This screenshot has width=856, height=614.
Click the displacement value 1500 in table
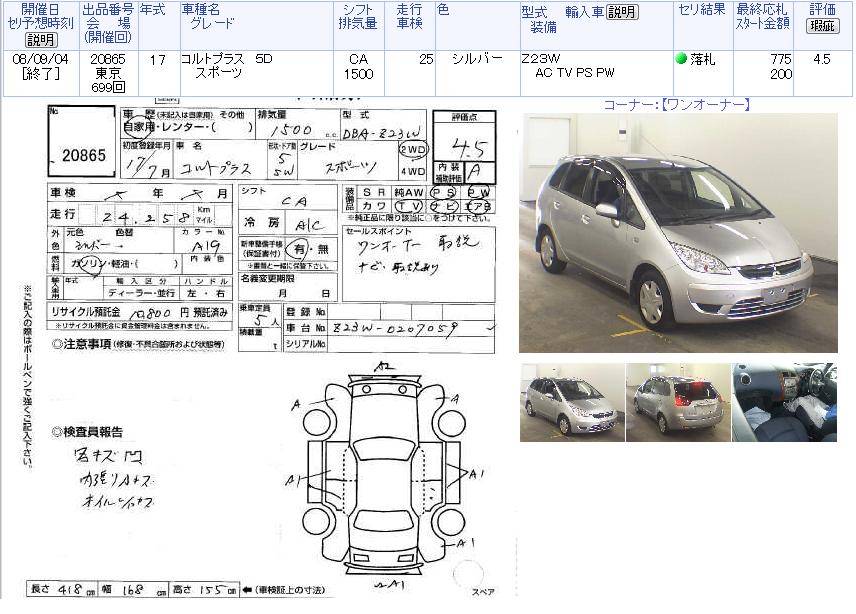pos(358,74)
